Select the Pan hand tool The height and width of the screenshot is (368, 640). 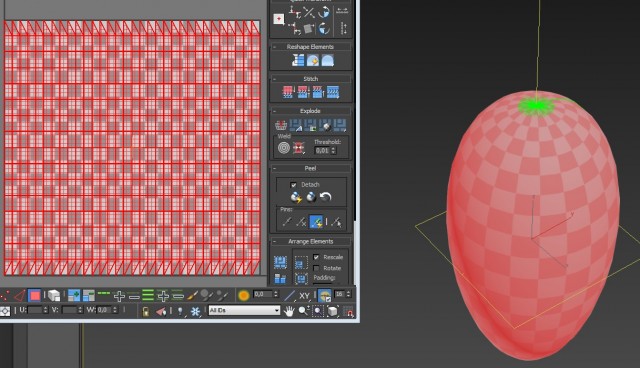tap(289, 312)
